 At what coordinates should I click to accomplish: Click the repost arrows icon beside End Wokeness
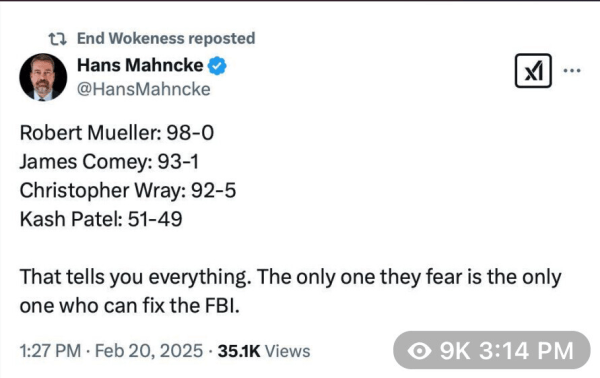57,39
